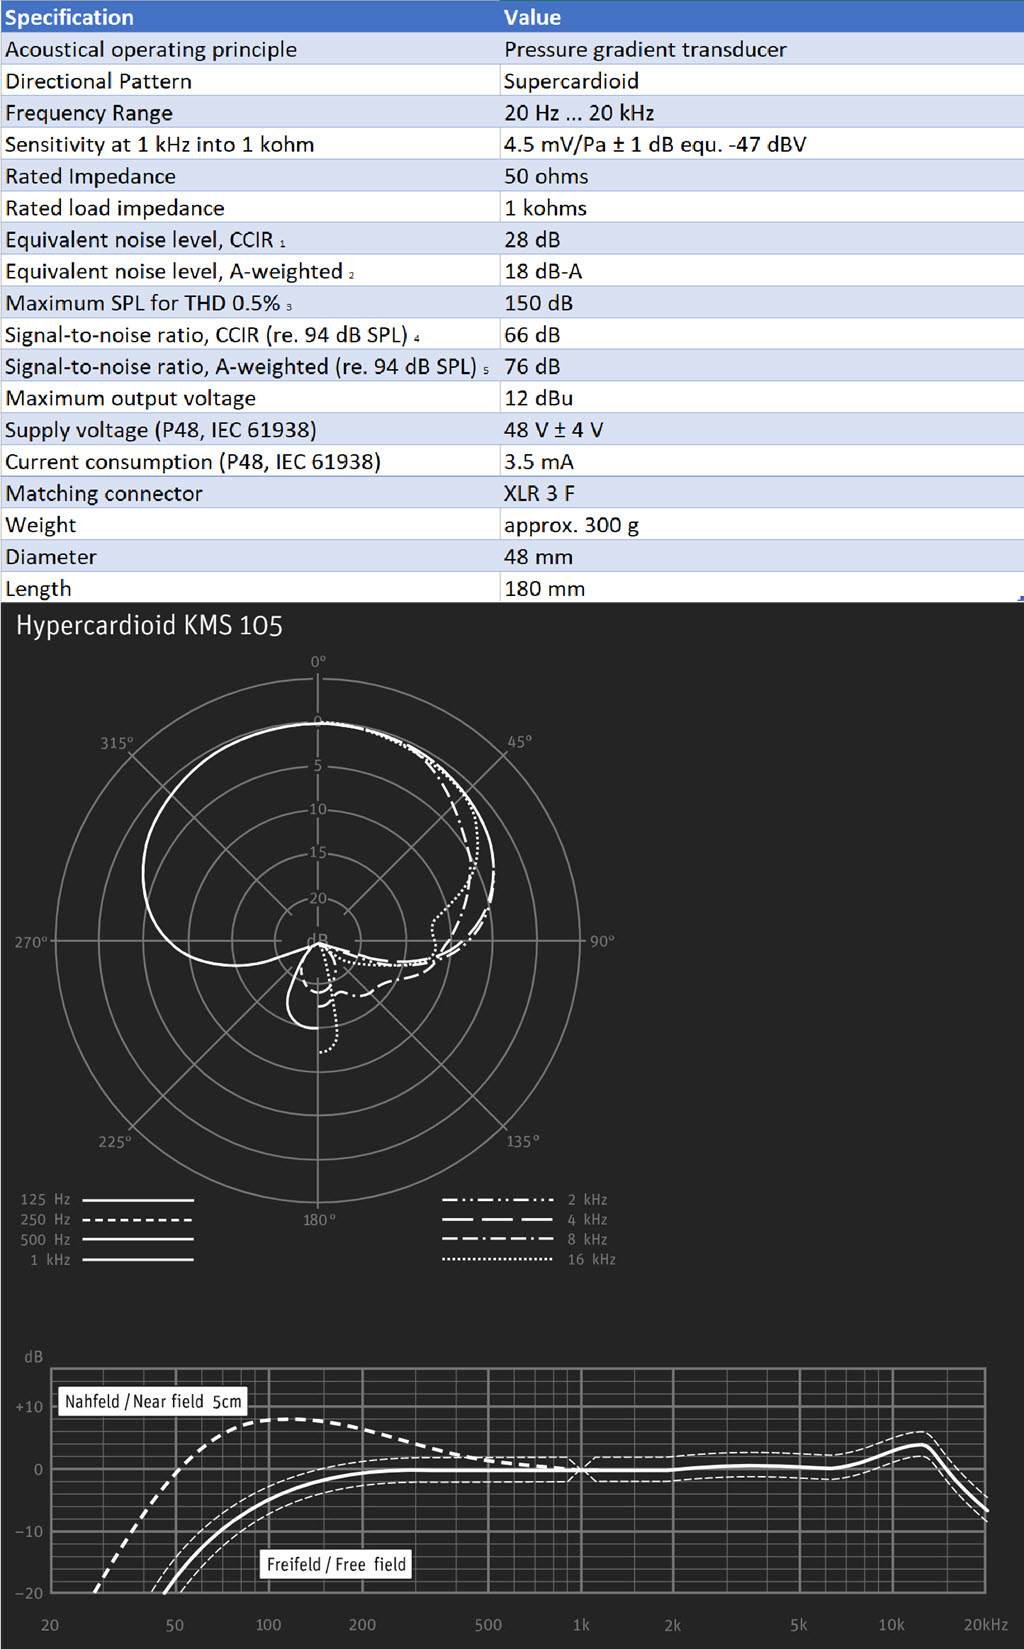Viewport: 1024px width, 1649px height.
Task: Click the Value column header
Action: 532,17
